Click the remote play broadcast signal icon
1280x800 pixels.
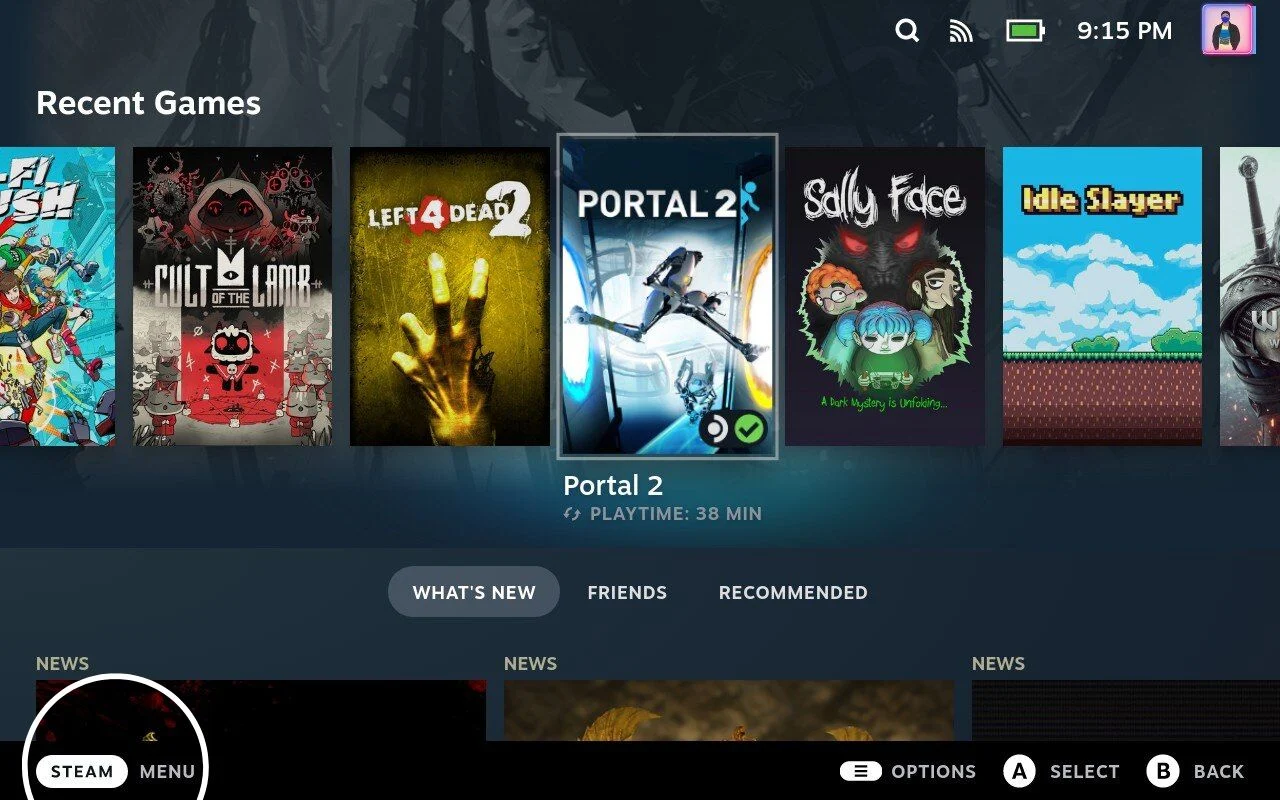point(961,31)
